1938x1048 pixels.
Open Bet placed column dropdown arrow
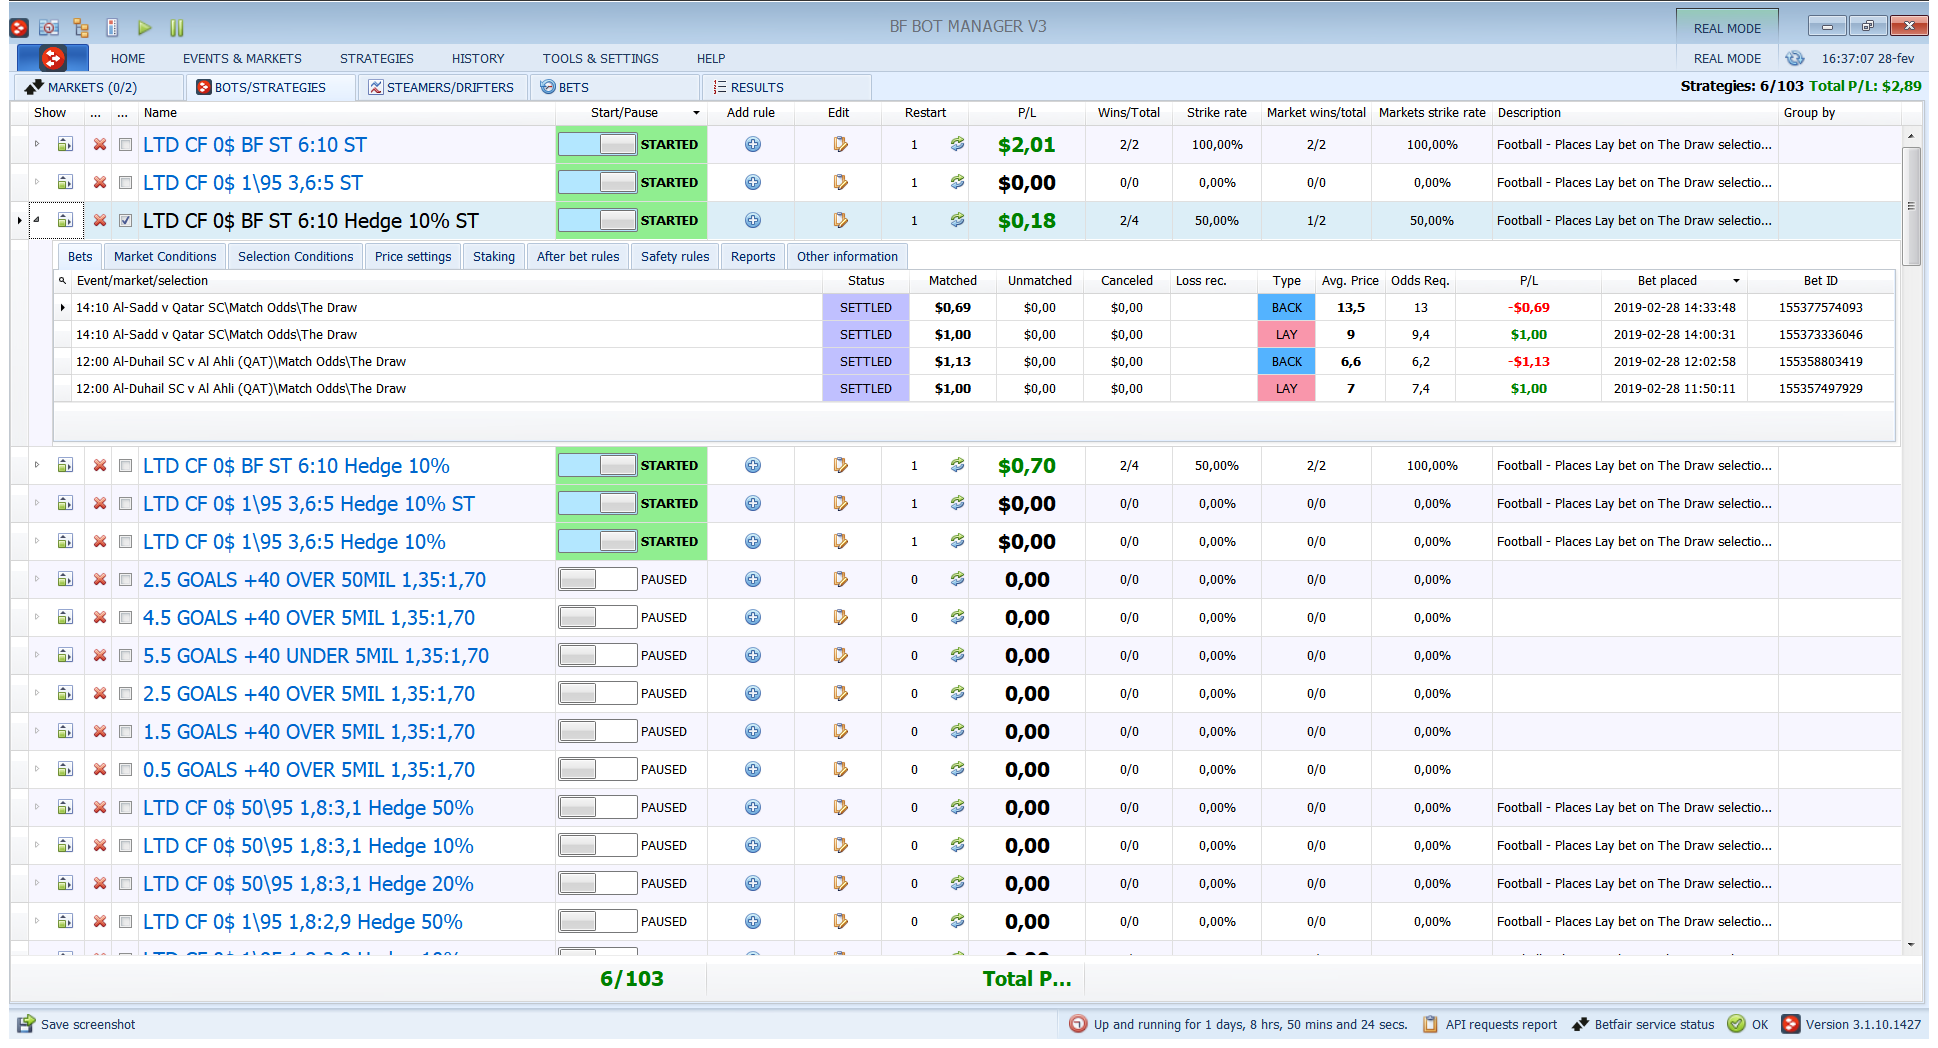coord(1736,281)
